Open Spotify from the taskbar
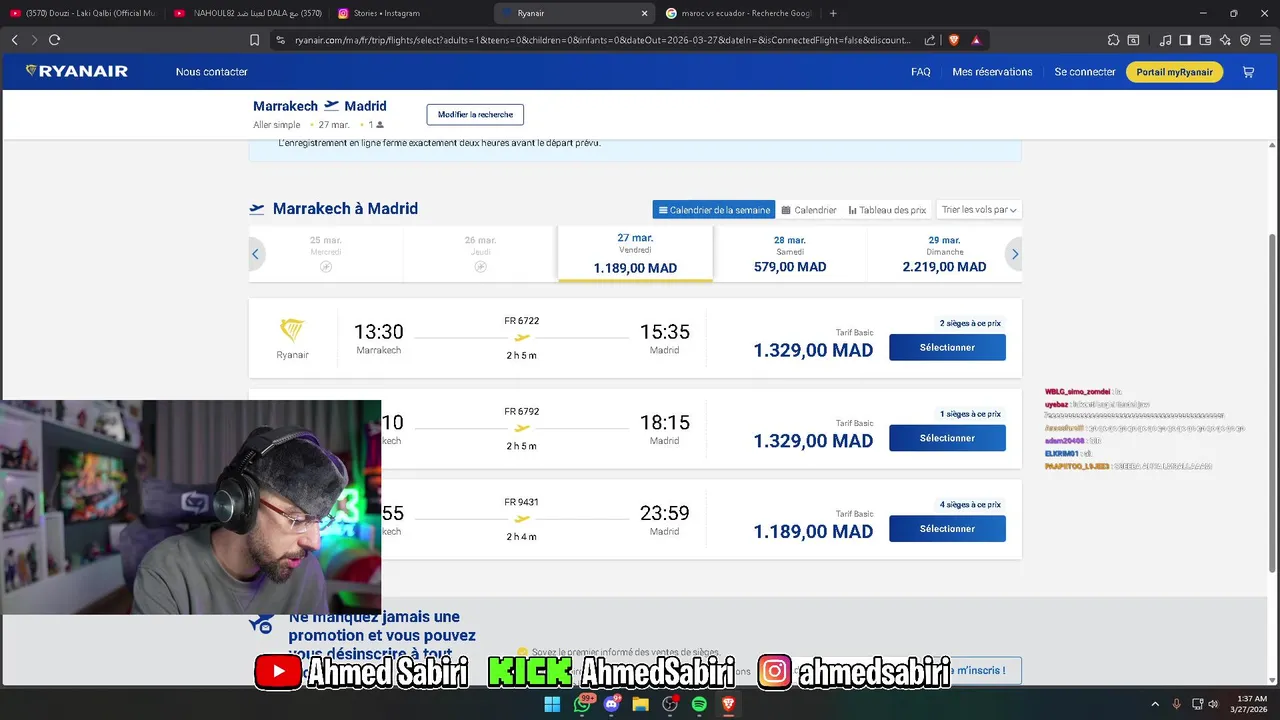The height and width of the screenshot is (720, 1280). tap(699, 704)
